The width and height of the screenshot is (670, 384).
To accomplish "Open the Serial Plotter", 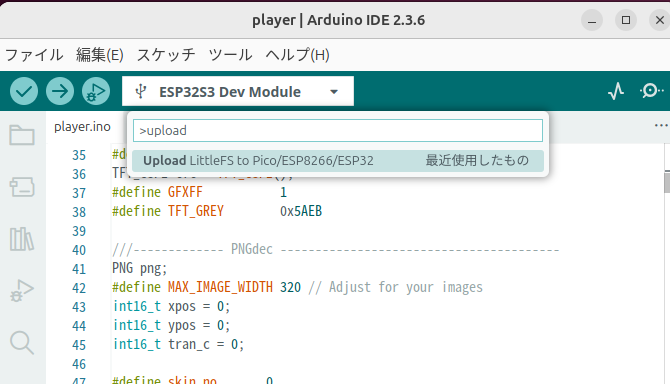I will pyautogui.click(x=616, y=91).
